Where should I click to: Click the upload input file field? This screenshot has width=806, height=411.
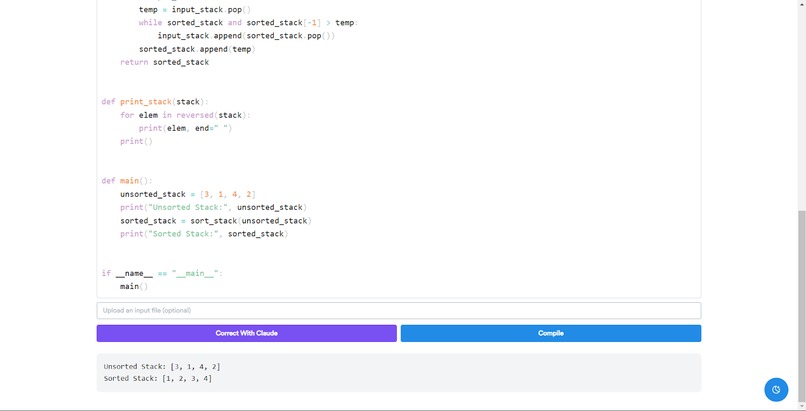coord(398,310)
